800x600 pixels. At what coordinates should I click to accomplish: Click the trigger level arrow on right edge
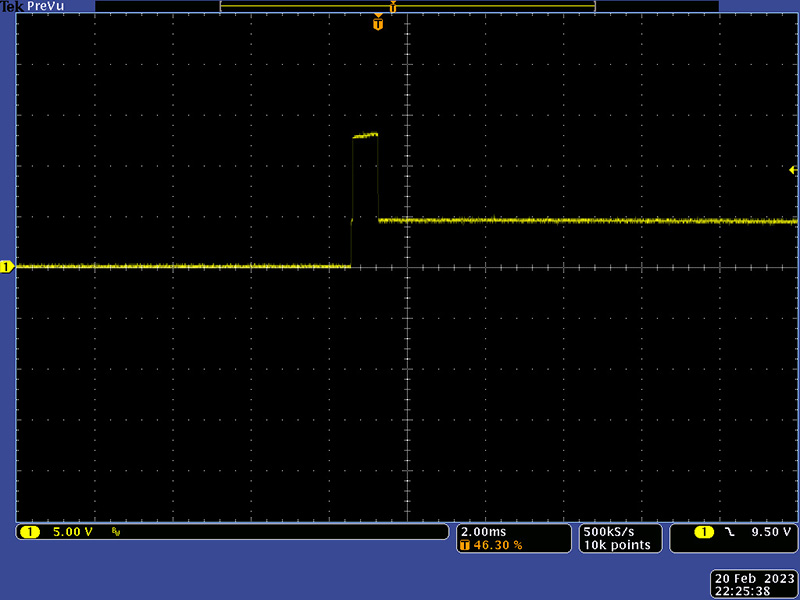point(793,170)
